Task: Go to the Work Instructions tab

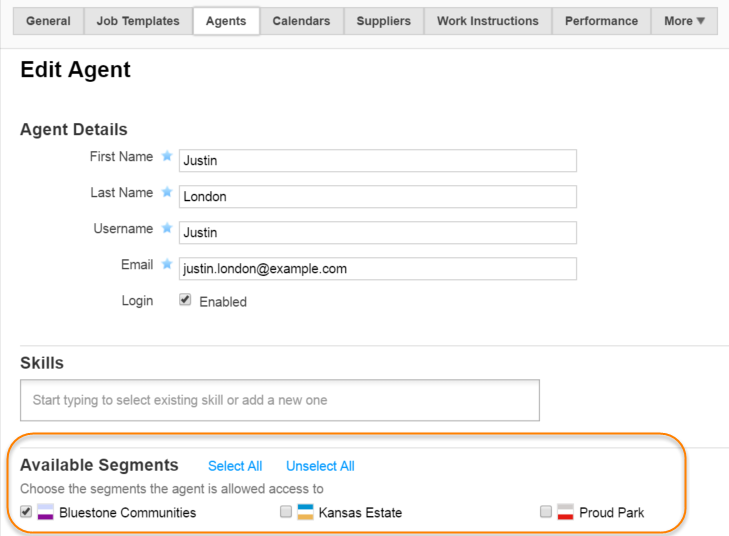Action: pos(487,21)
